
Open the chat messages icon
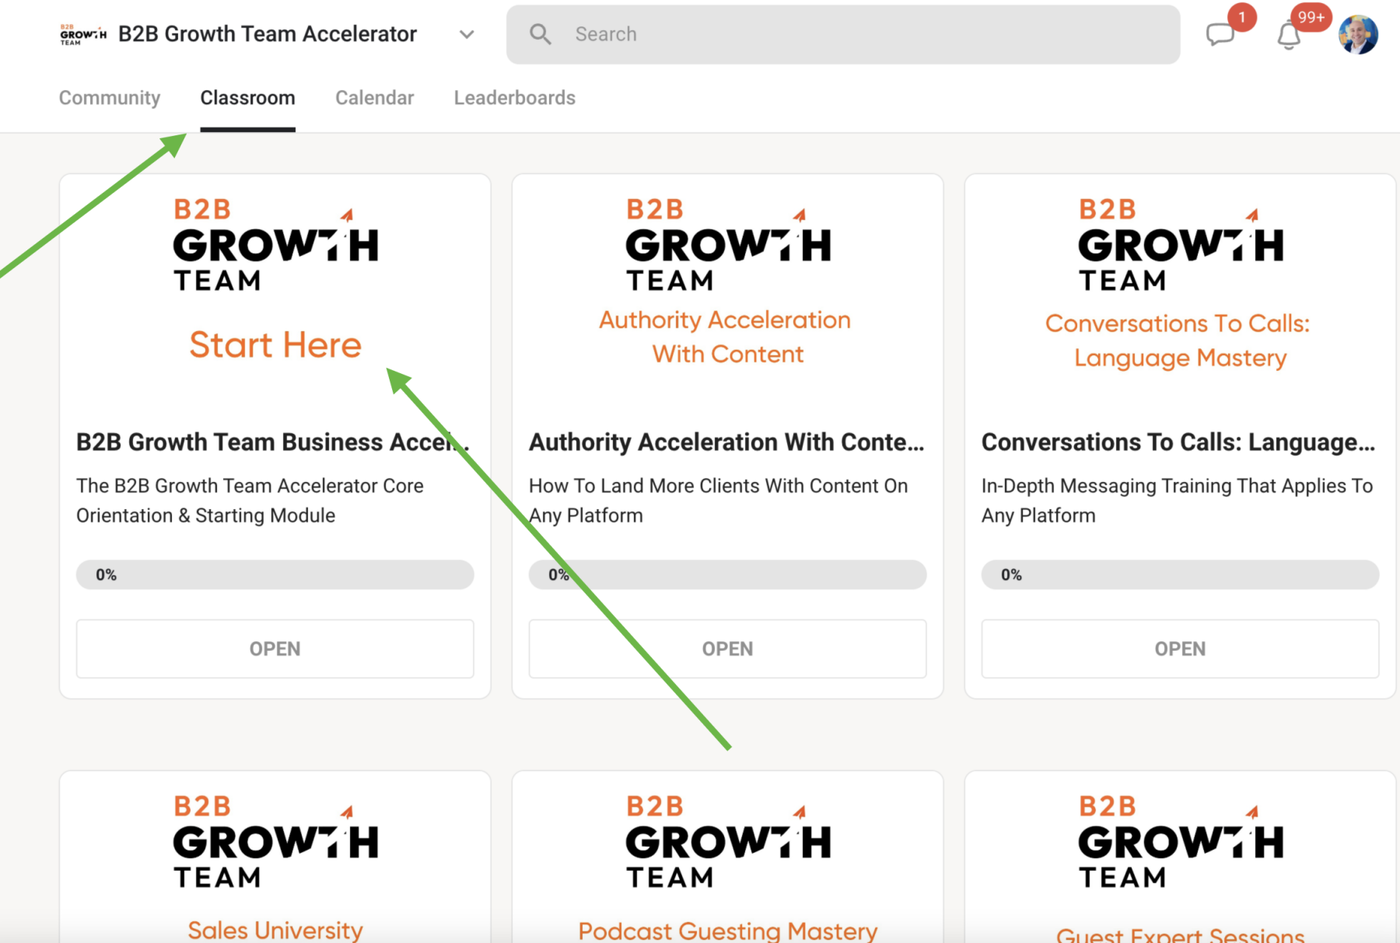coord(1220,35)
